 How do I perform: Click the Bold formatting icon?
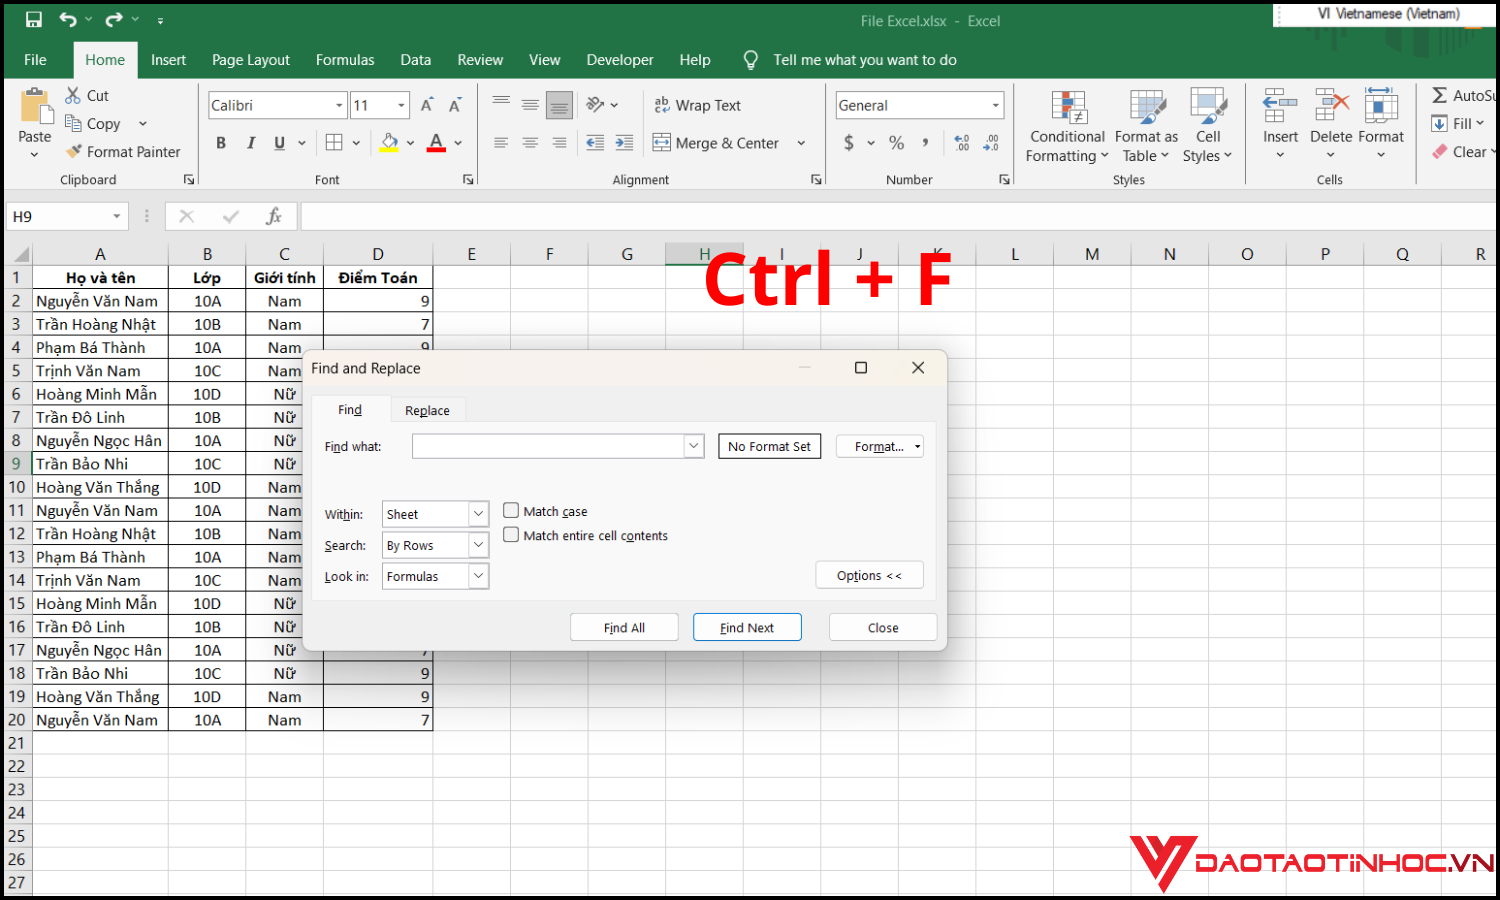click(x=221, y=143)
